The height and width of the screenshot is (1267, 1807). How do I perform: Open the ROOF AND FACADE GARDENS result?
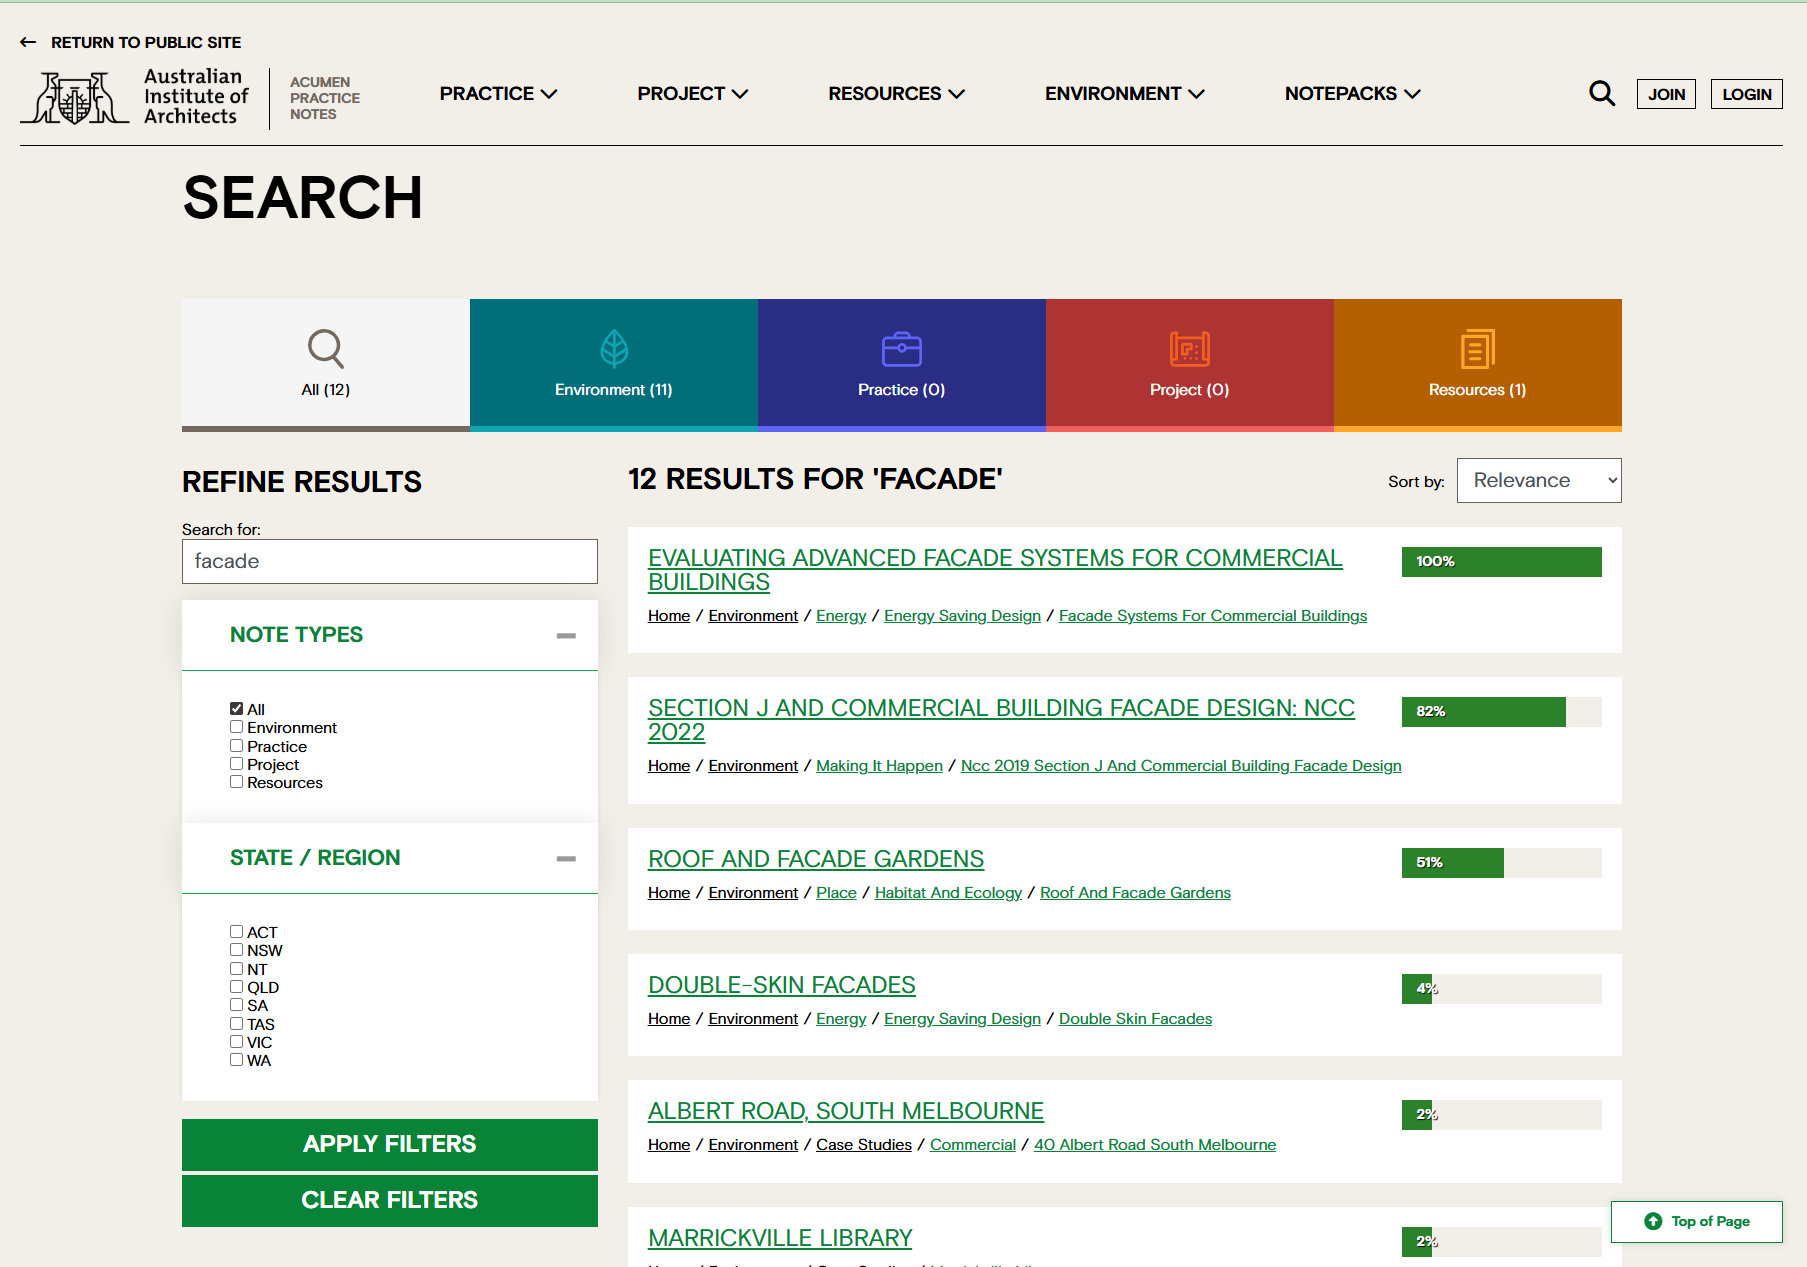pos(815,859)
